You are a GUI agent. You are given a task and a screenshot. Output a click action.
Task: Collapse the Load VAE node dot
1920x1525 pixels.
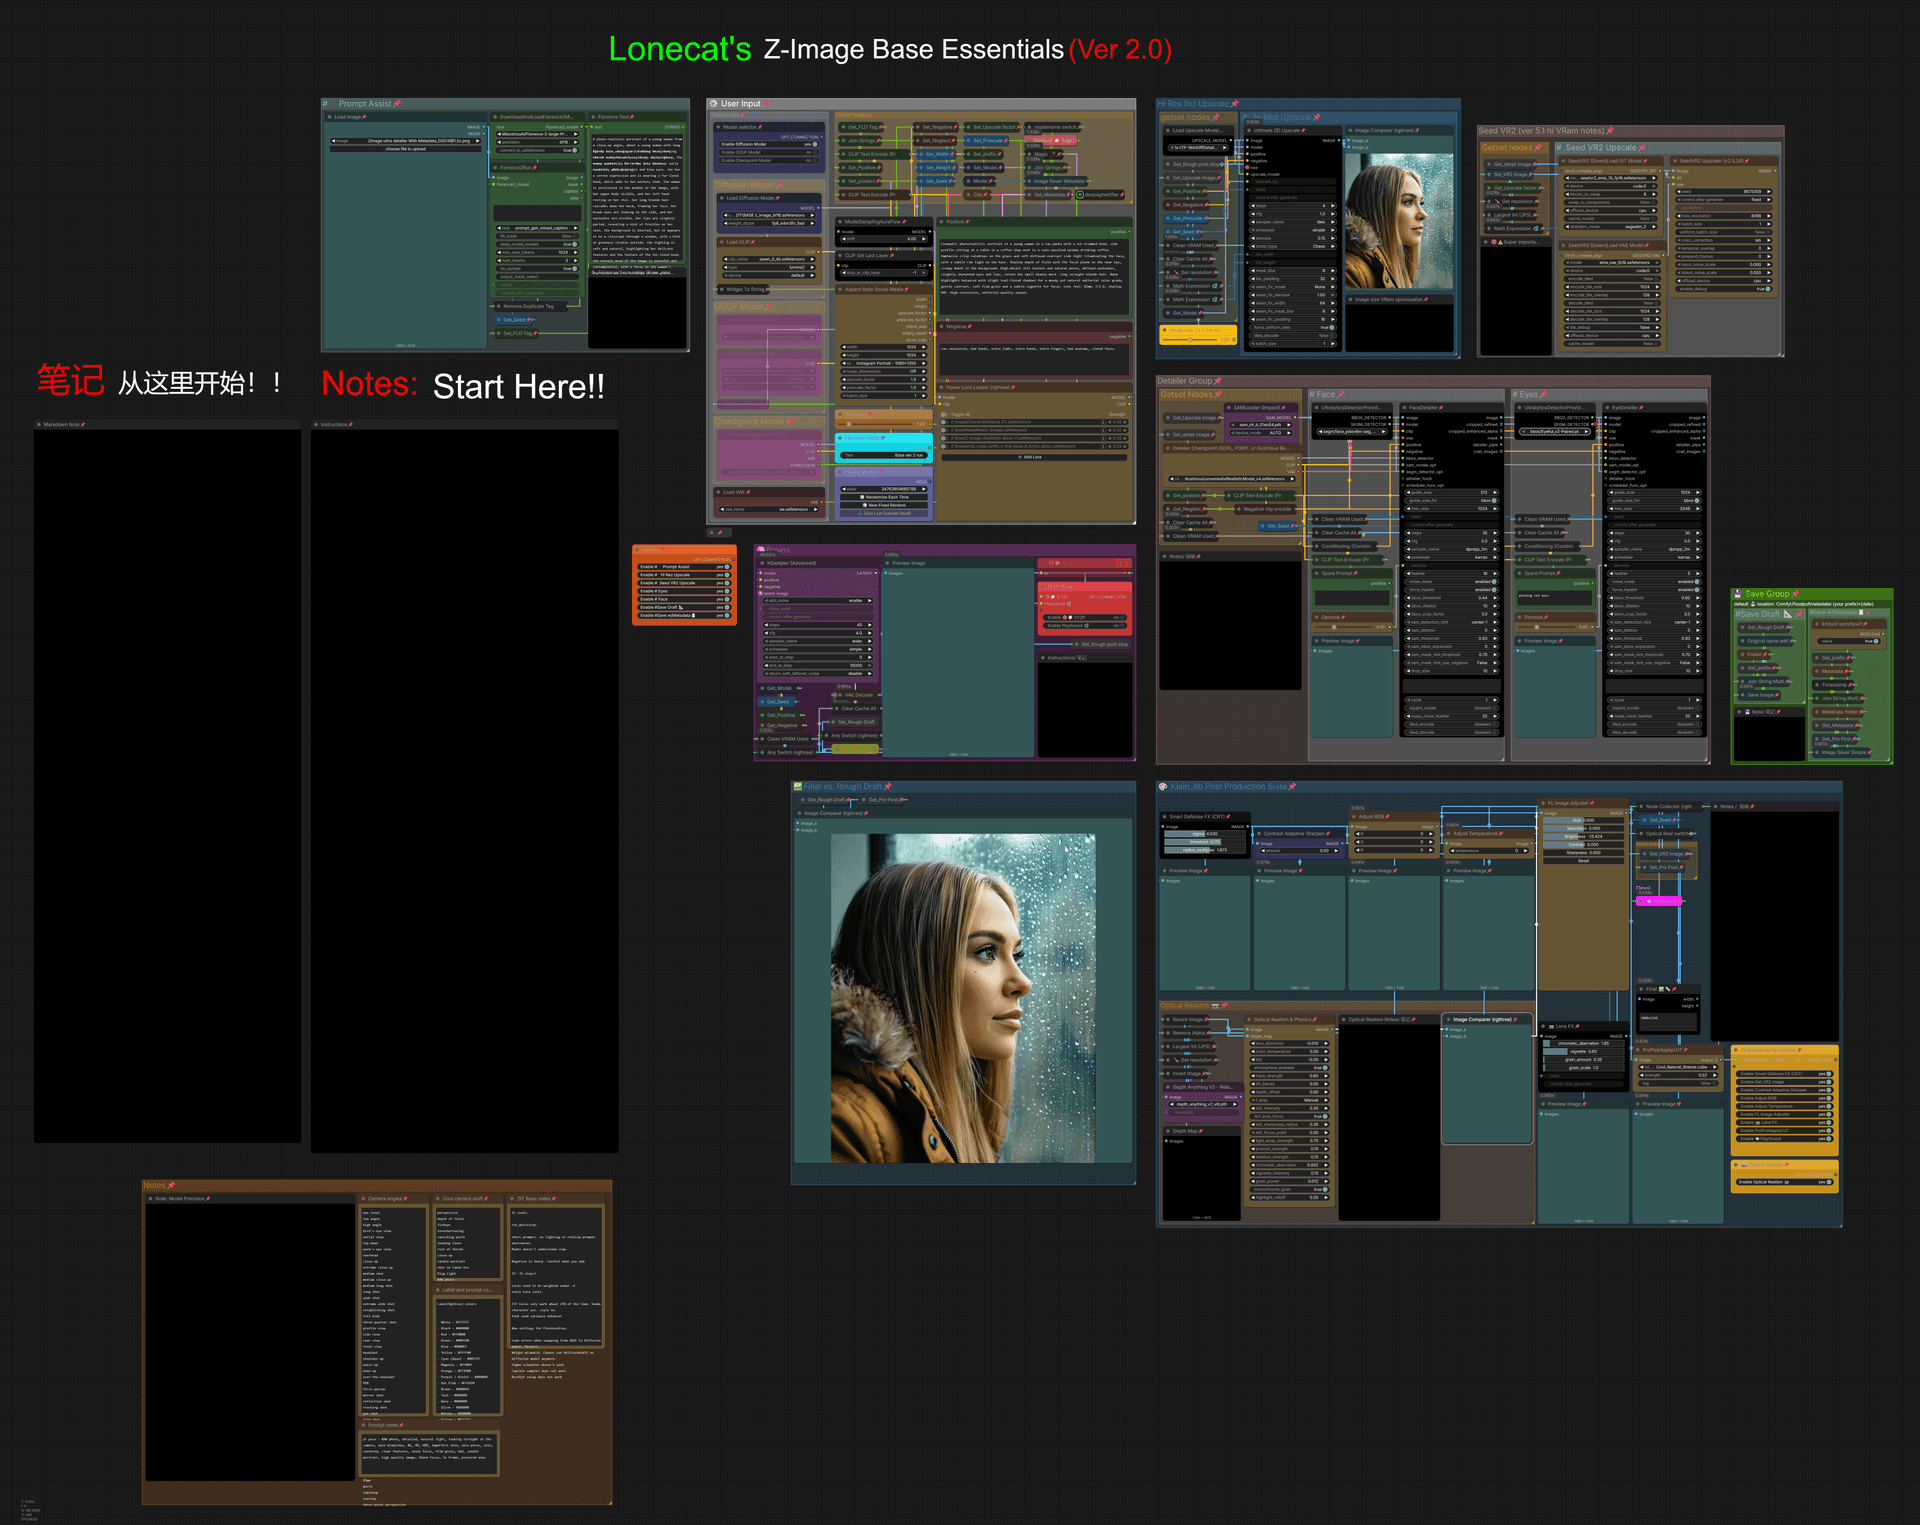[x=718, y=492]
